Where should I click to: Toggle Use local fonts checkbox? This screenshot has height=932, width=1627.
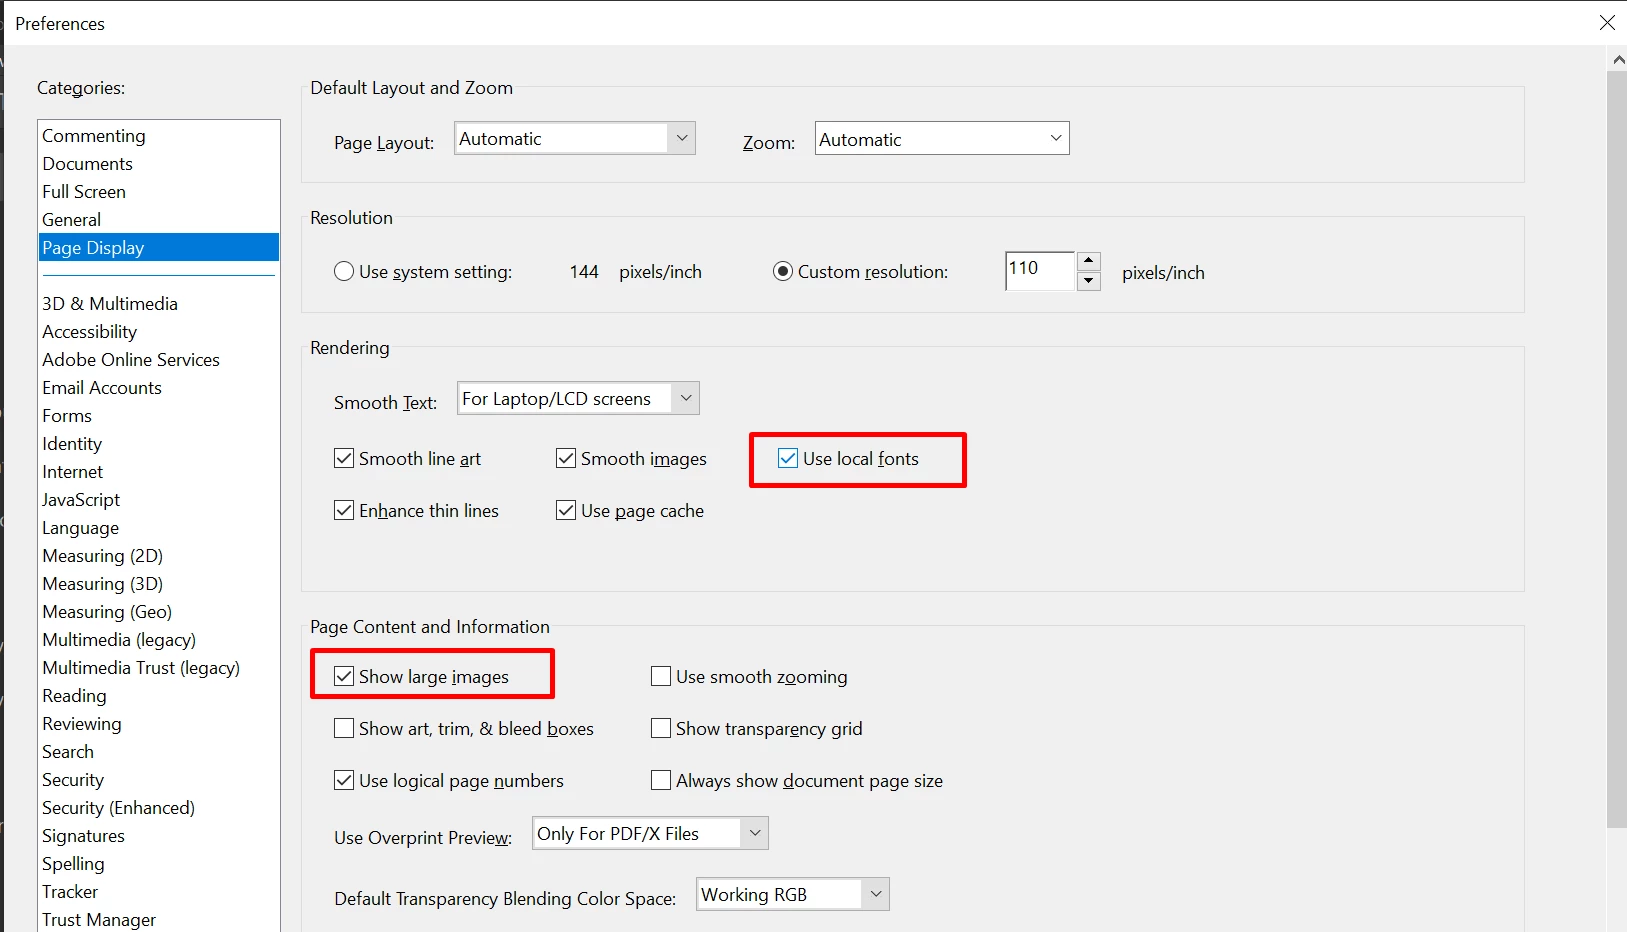(x=788, y=458)
